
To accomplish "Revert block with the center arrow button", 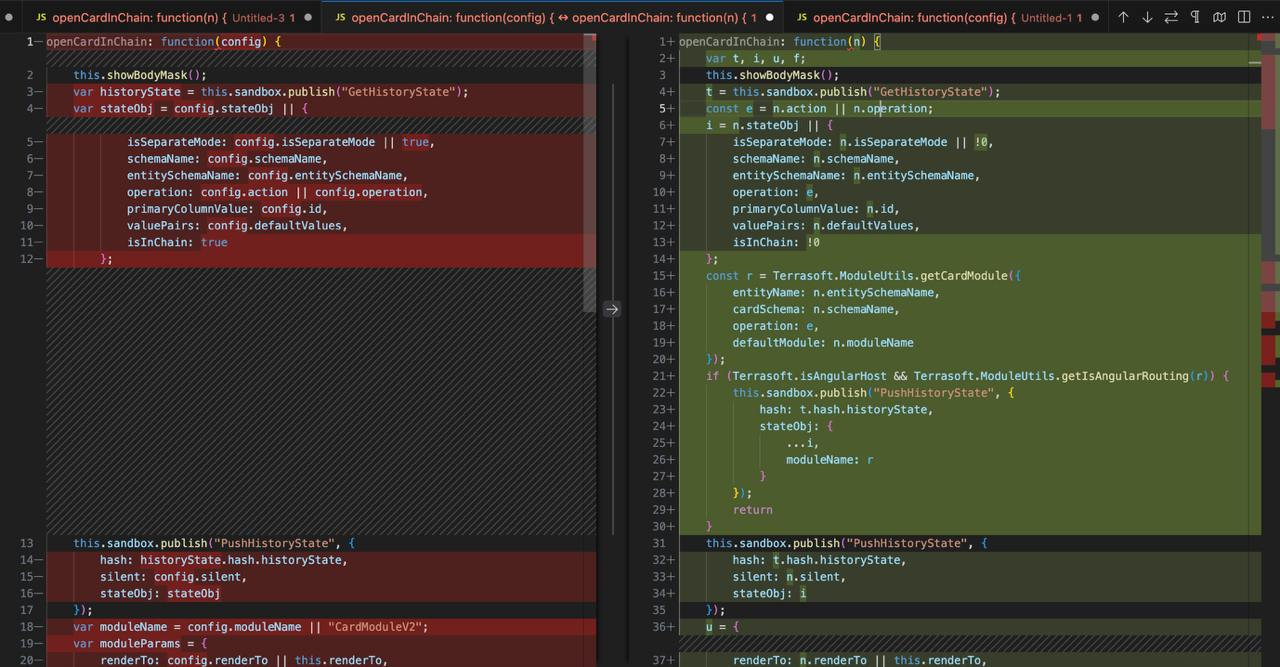I will [x=612, y=309].
